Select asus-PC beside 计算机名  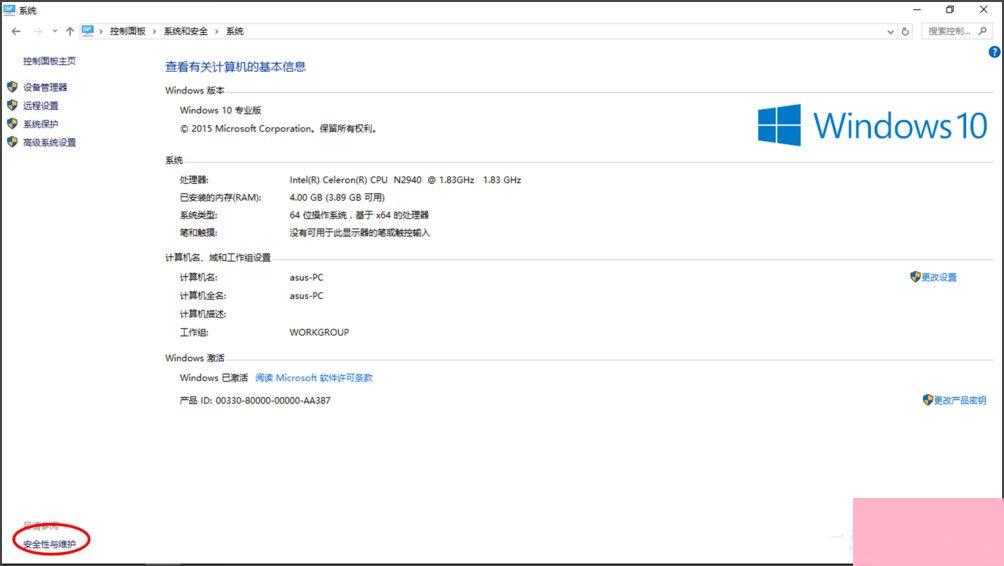click(x=306, y=277)
